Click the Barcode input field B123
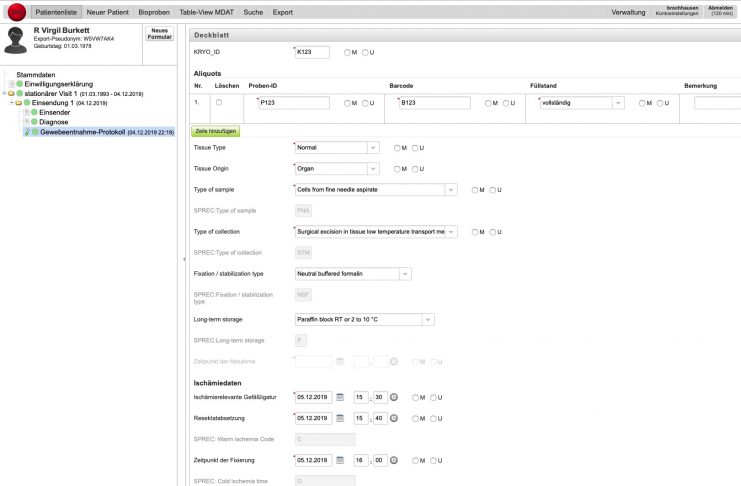The image size is (741, 486). pyautogui.click(x=434, y=103)
